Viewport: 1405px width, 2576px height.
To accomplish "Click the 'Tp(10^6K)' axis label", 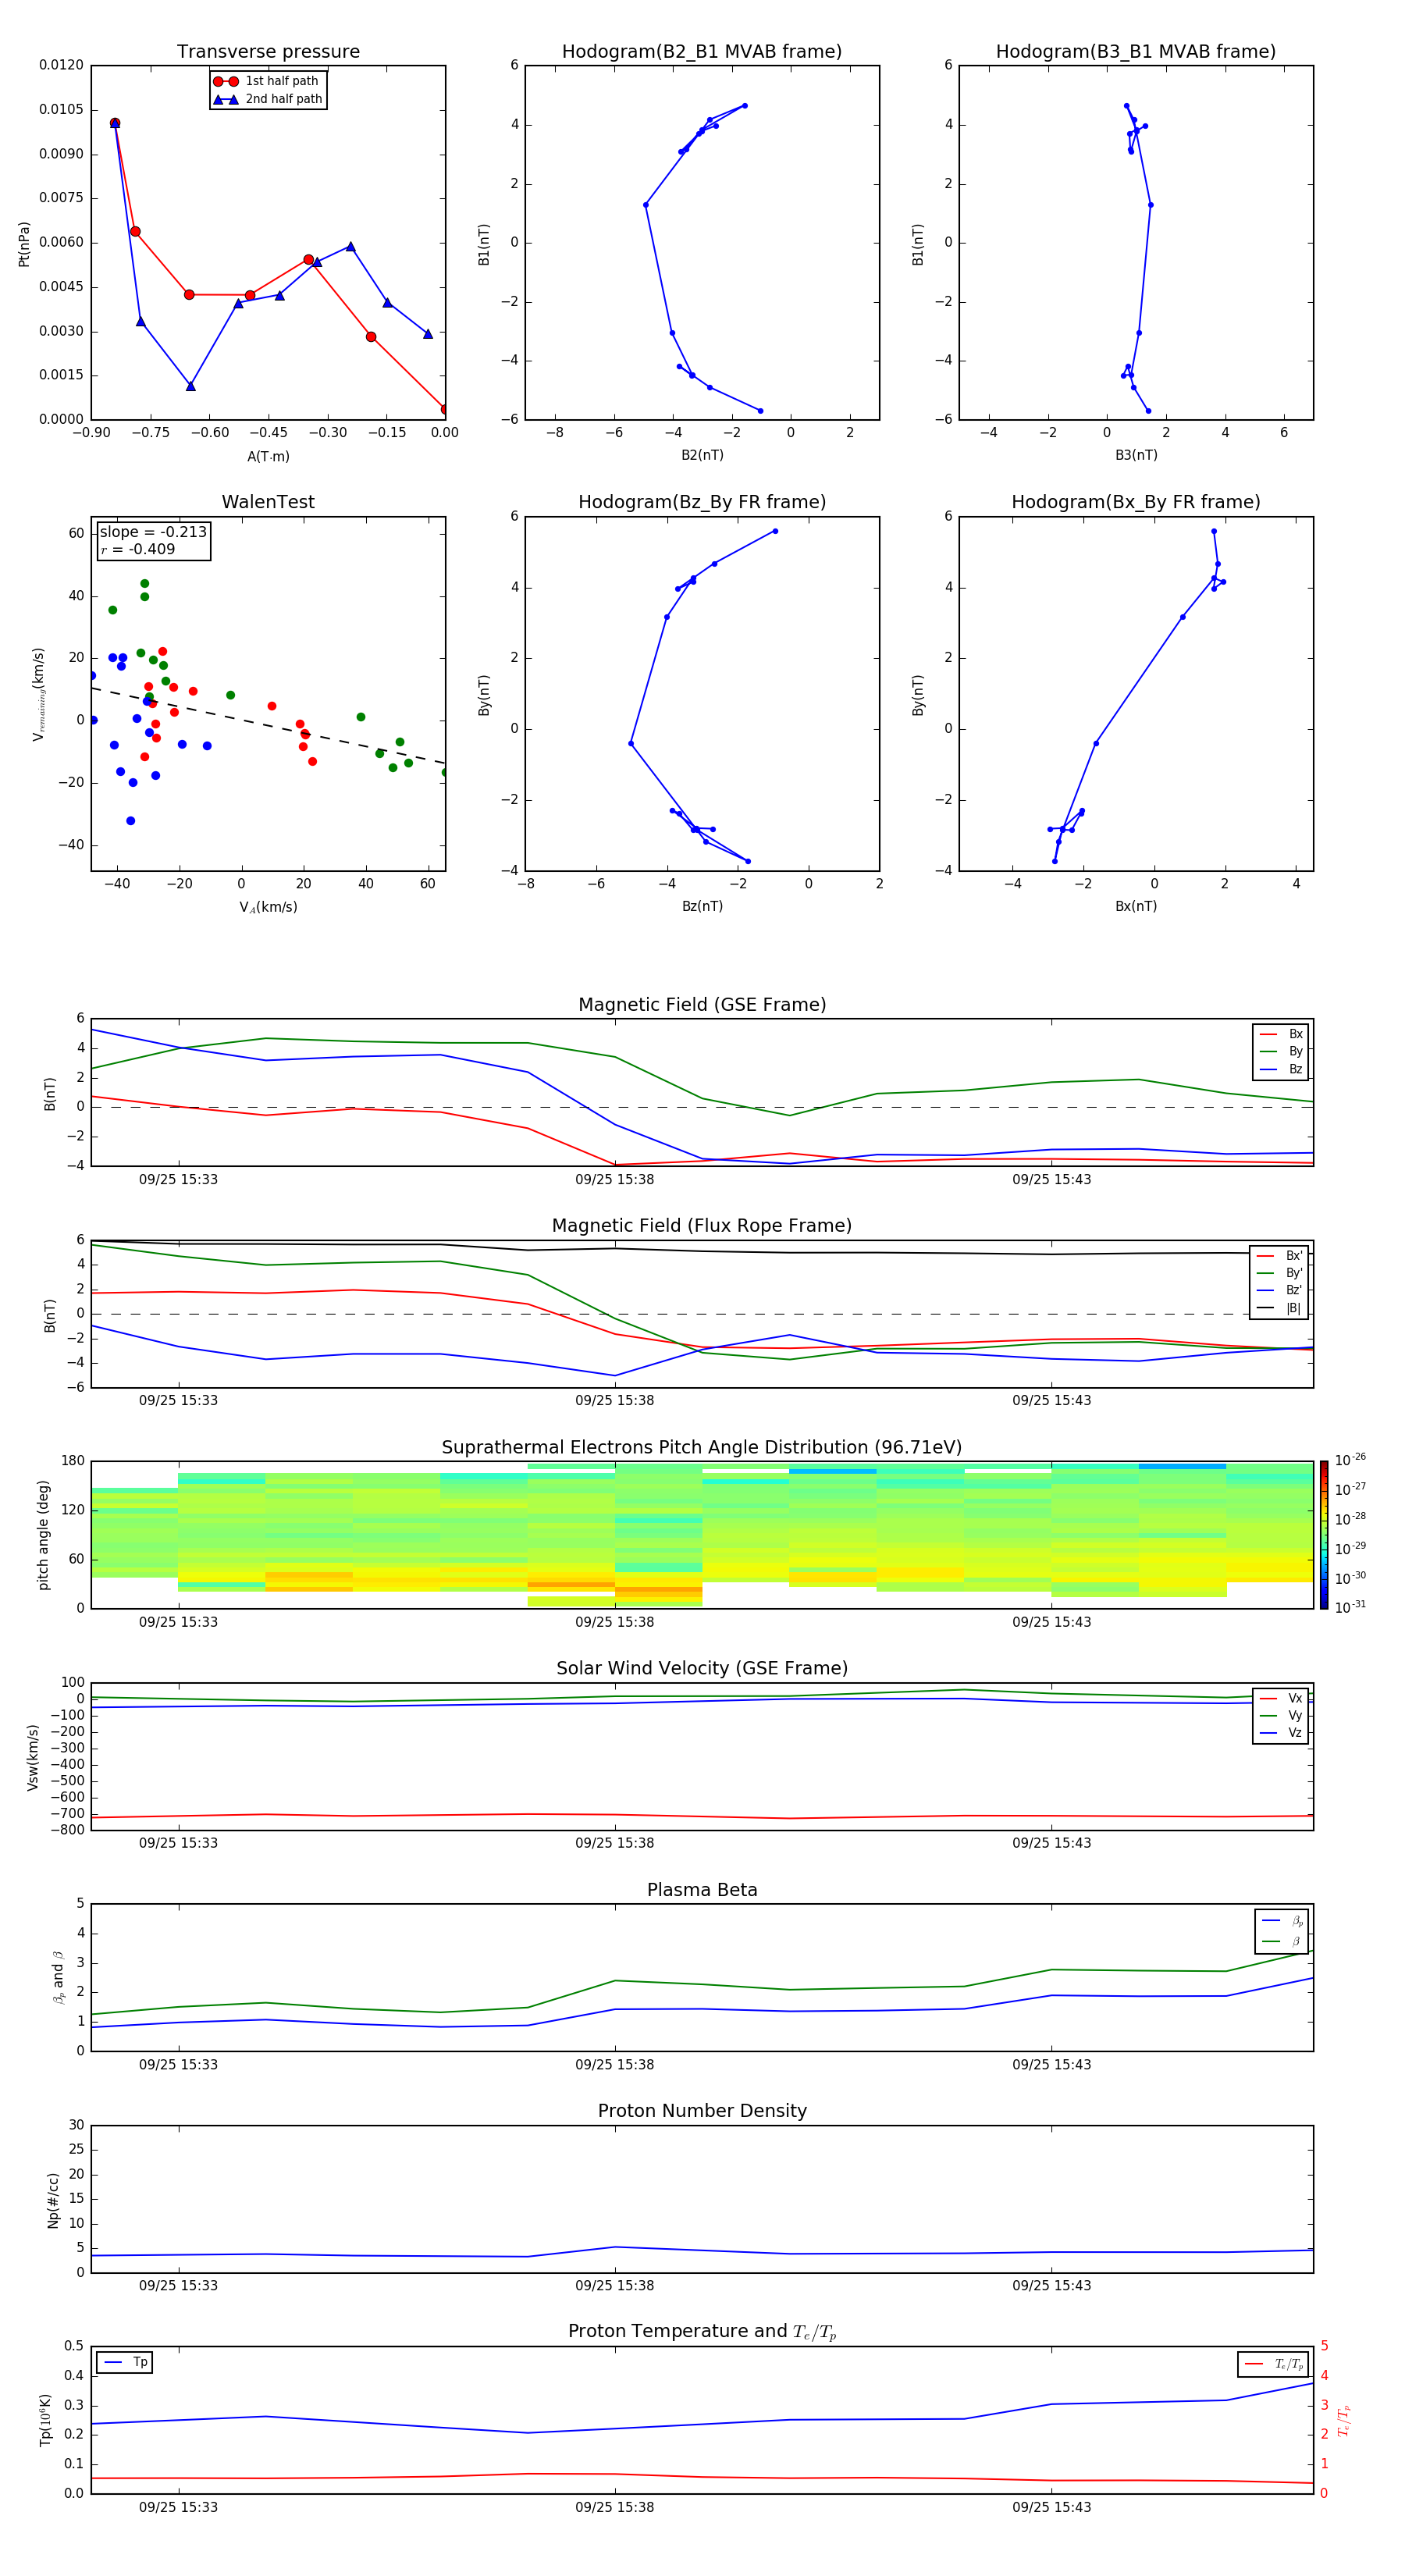I will (x=46, y=2420).
